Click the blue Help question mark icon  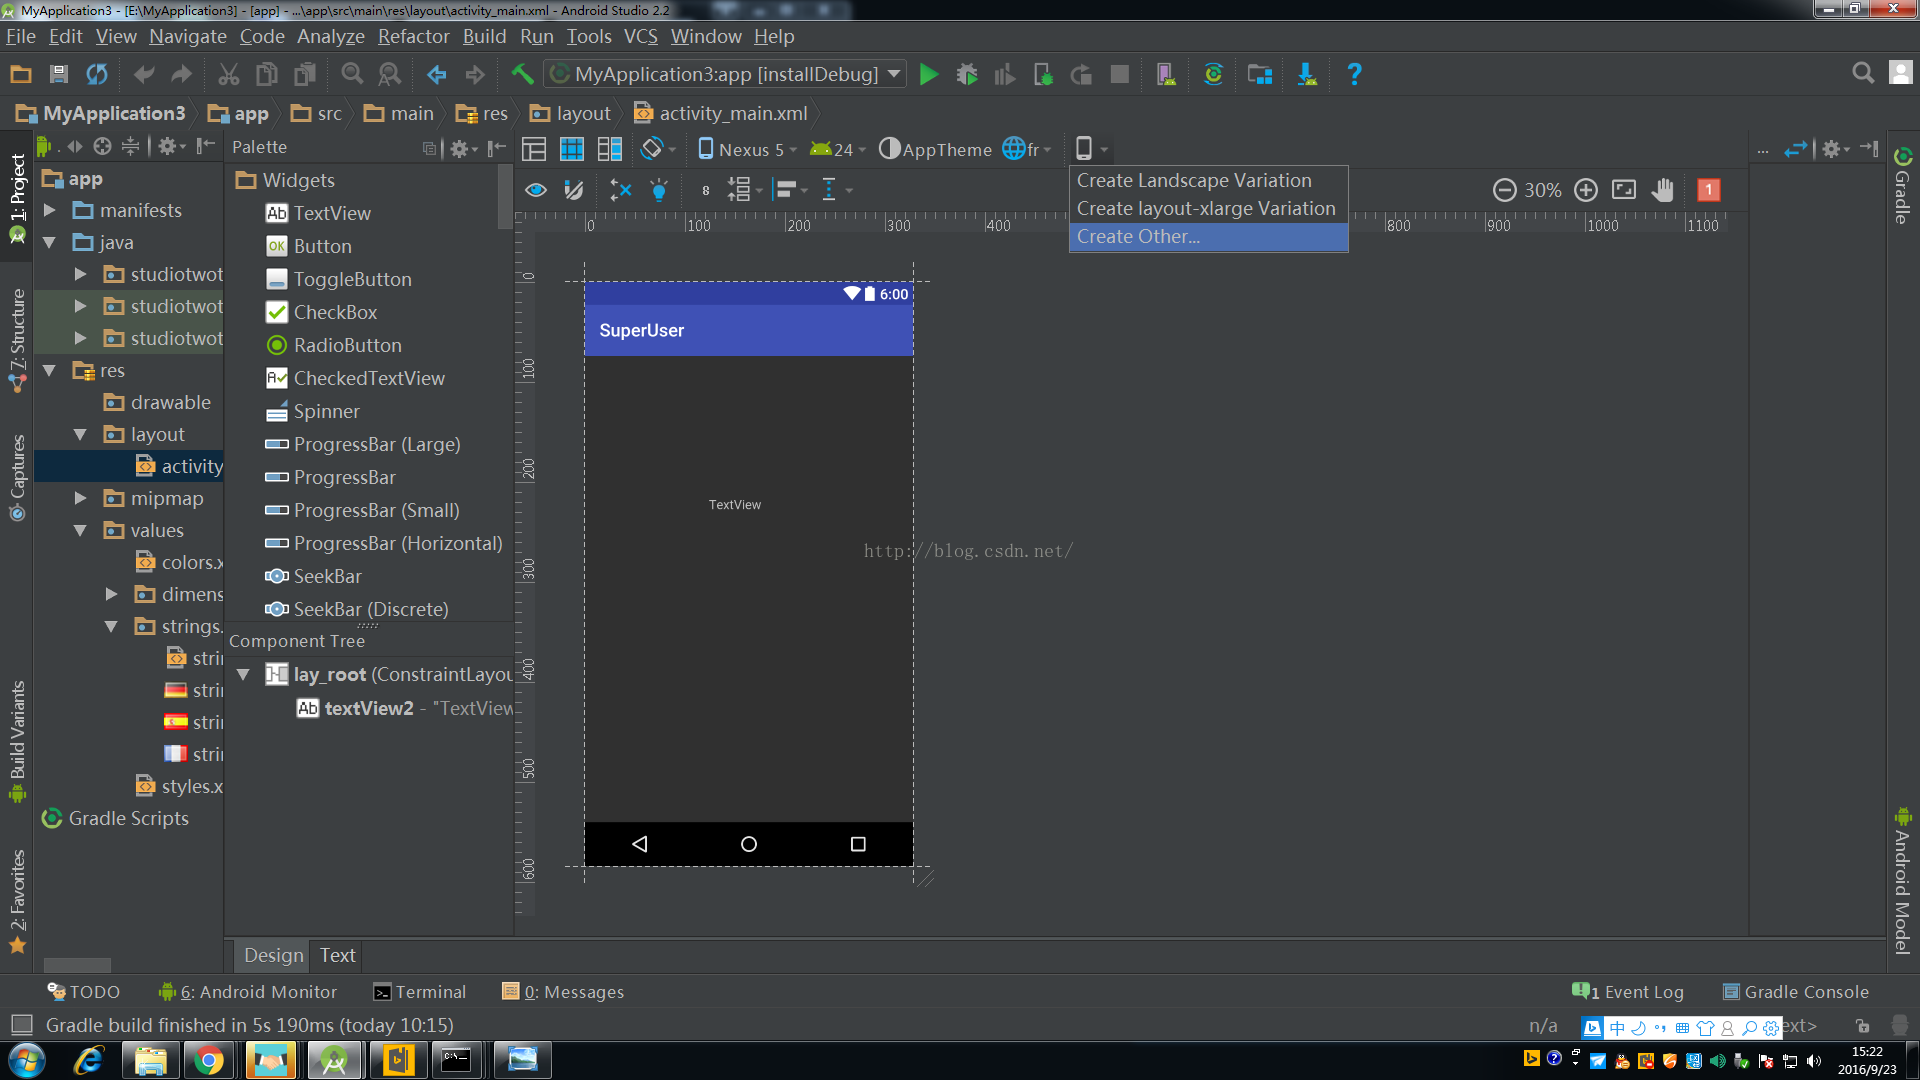coord(1354,74)
